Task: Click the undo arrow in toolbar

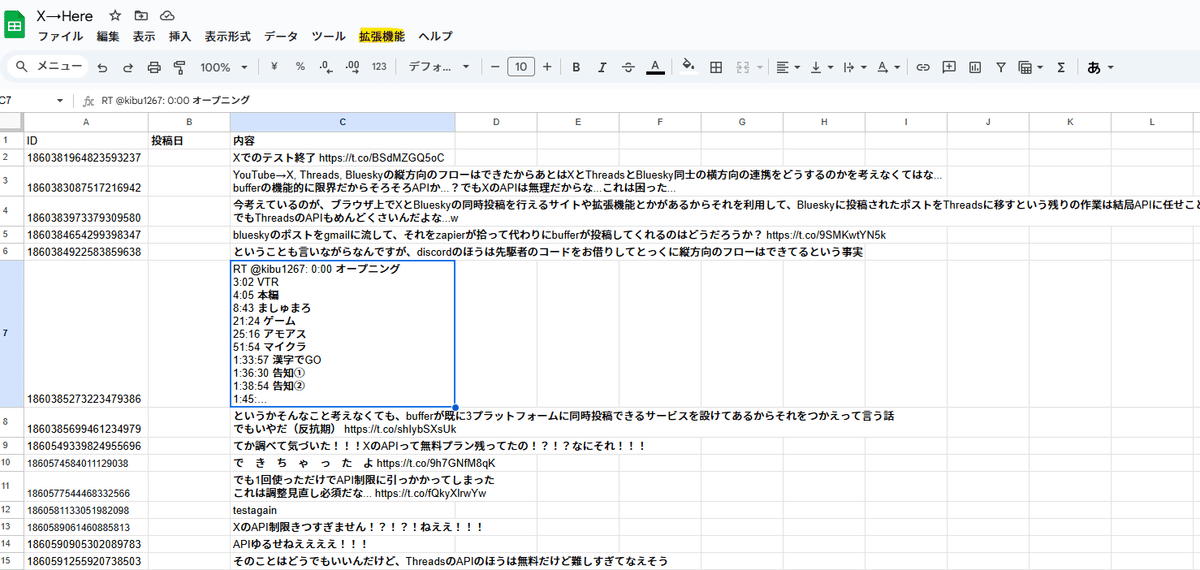Action: click(x=102, y=67)
